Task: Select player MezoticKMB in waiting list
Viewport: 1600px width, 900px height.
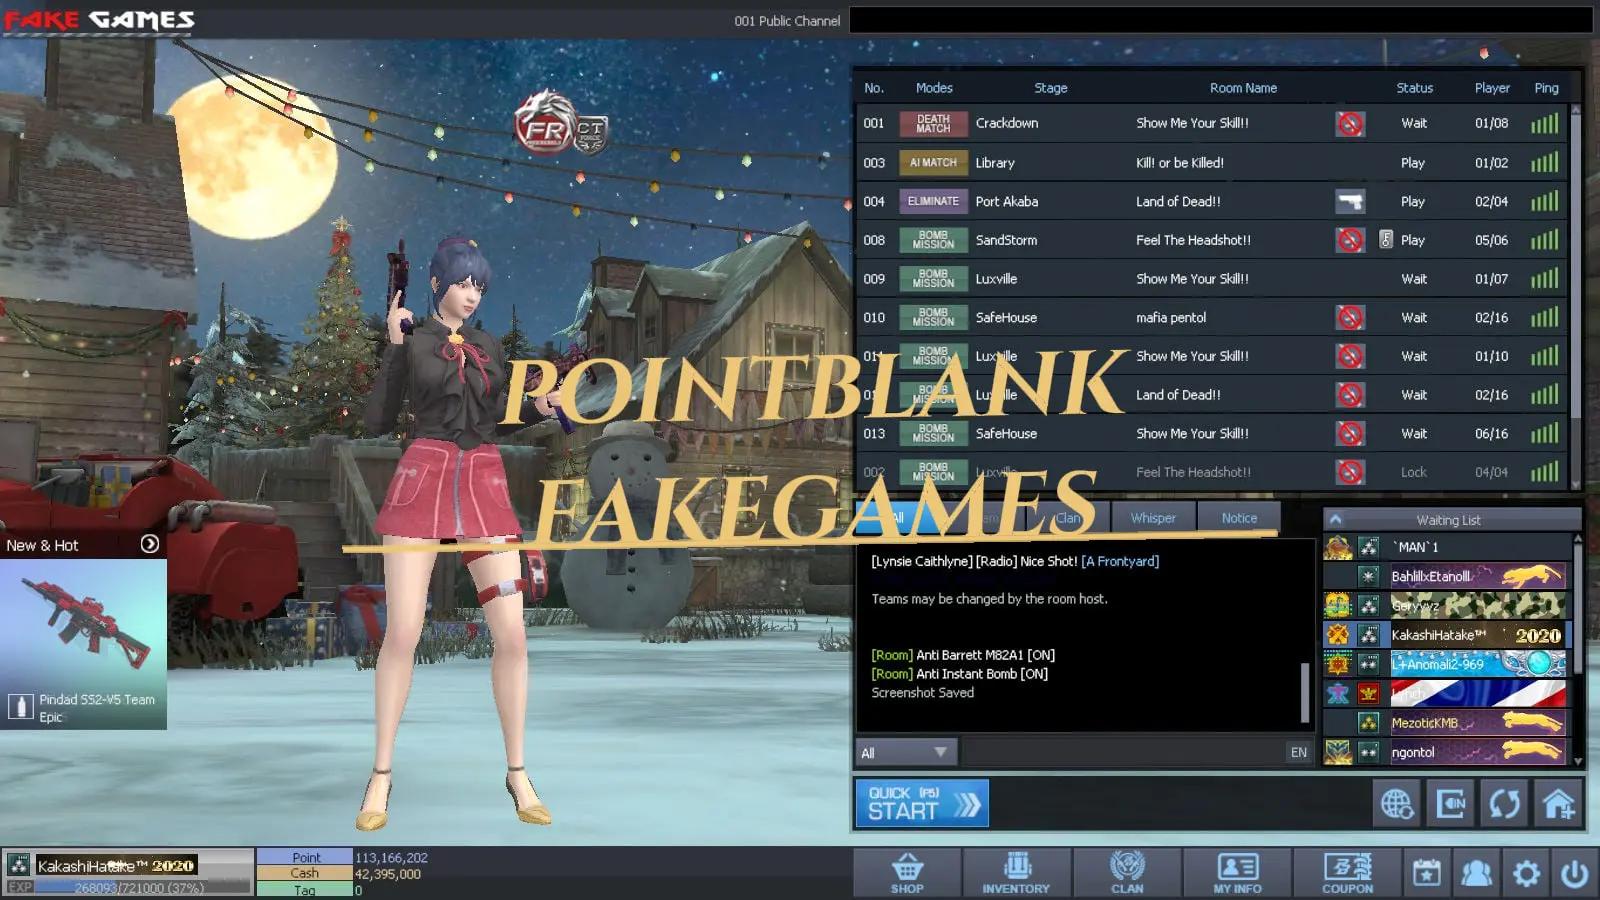Action: 1445,723
